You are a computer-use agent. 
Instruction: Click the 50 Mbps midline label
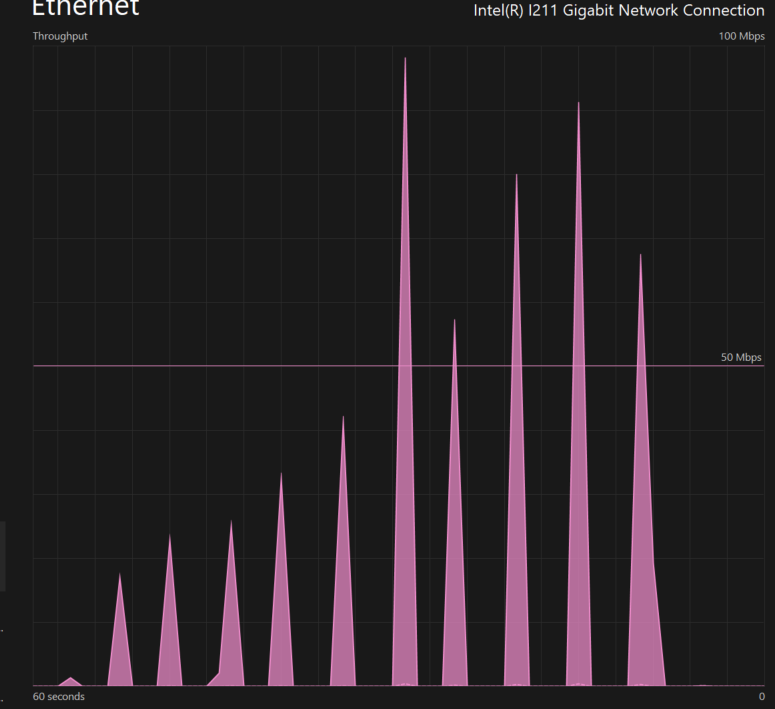click(x=741, y=357)
